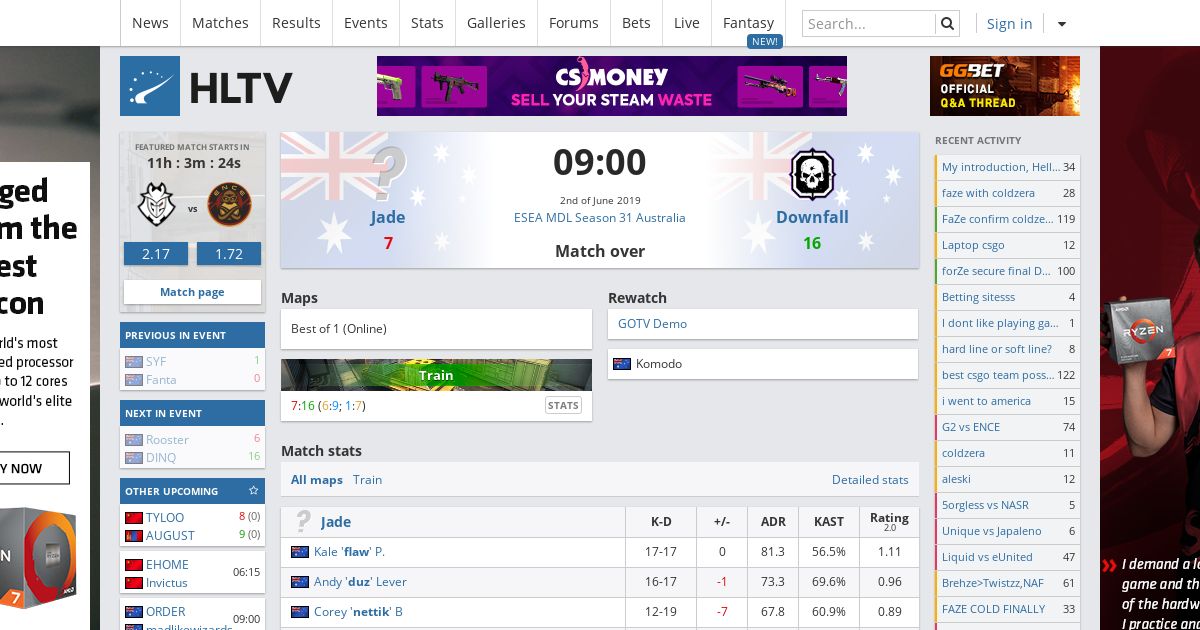Screen dimensions: 1200x630
Task: Click the flag icon beside Corey 'nettik' B
Action: pos(299,612)
